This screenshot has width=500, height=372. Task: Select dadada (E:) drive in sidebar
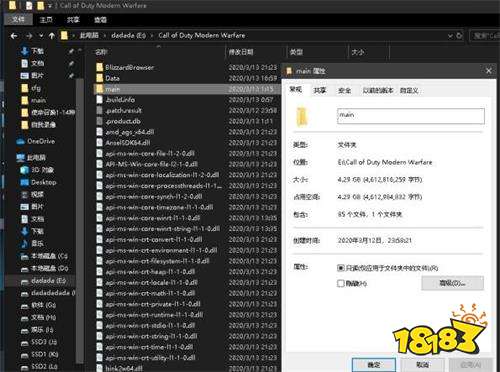(43, 281)
